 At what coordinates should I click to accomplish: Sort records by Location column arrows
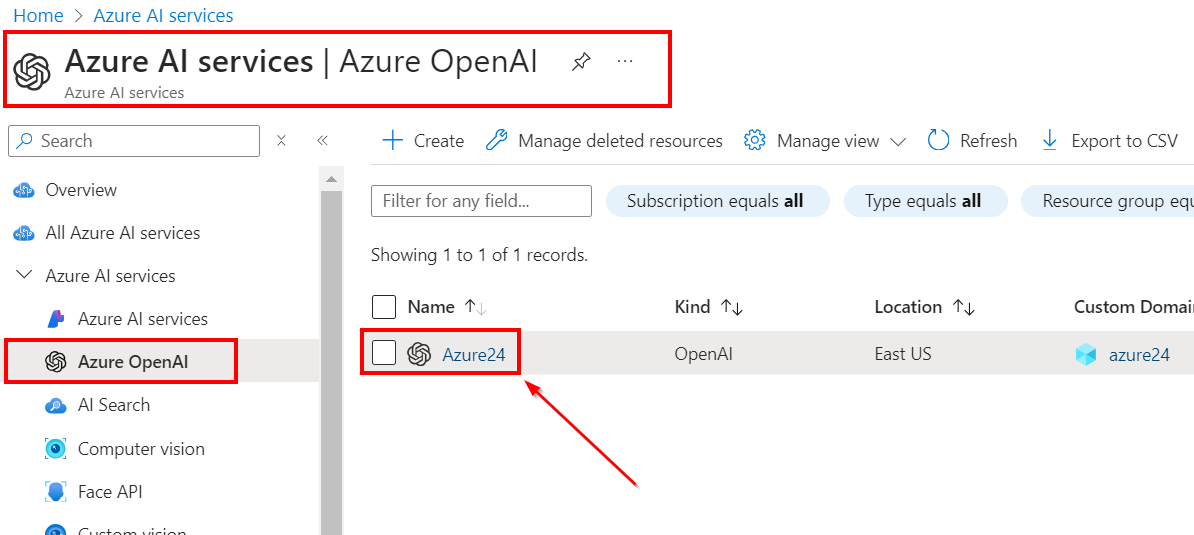pos(964,307)
